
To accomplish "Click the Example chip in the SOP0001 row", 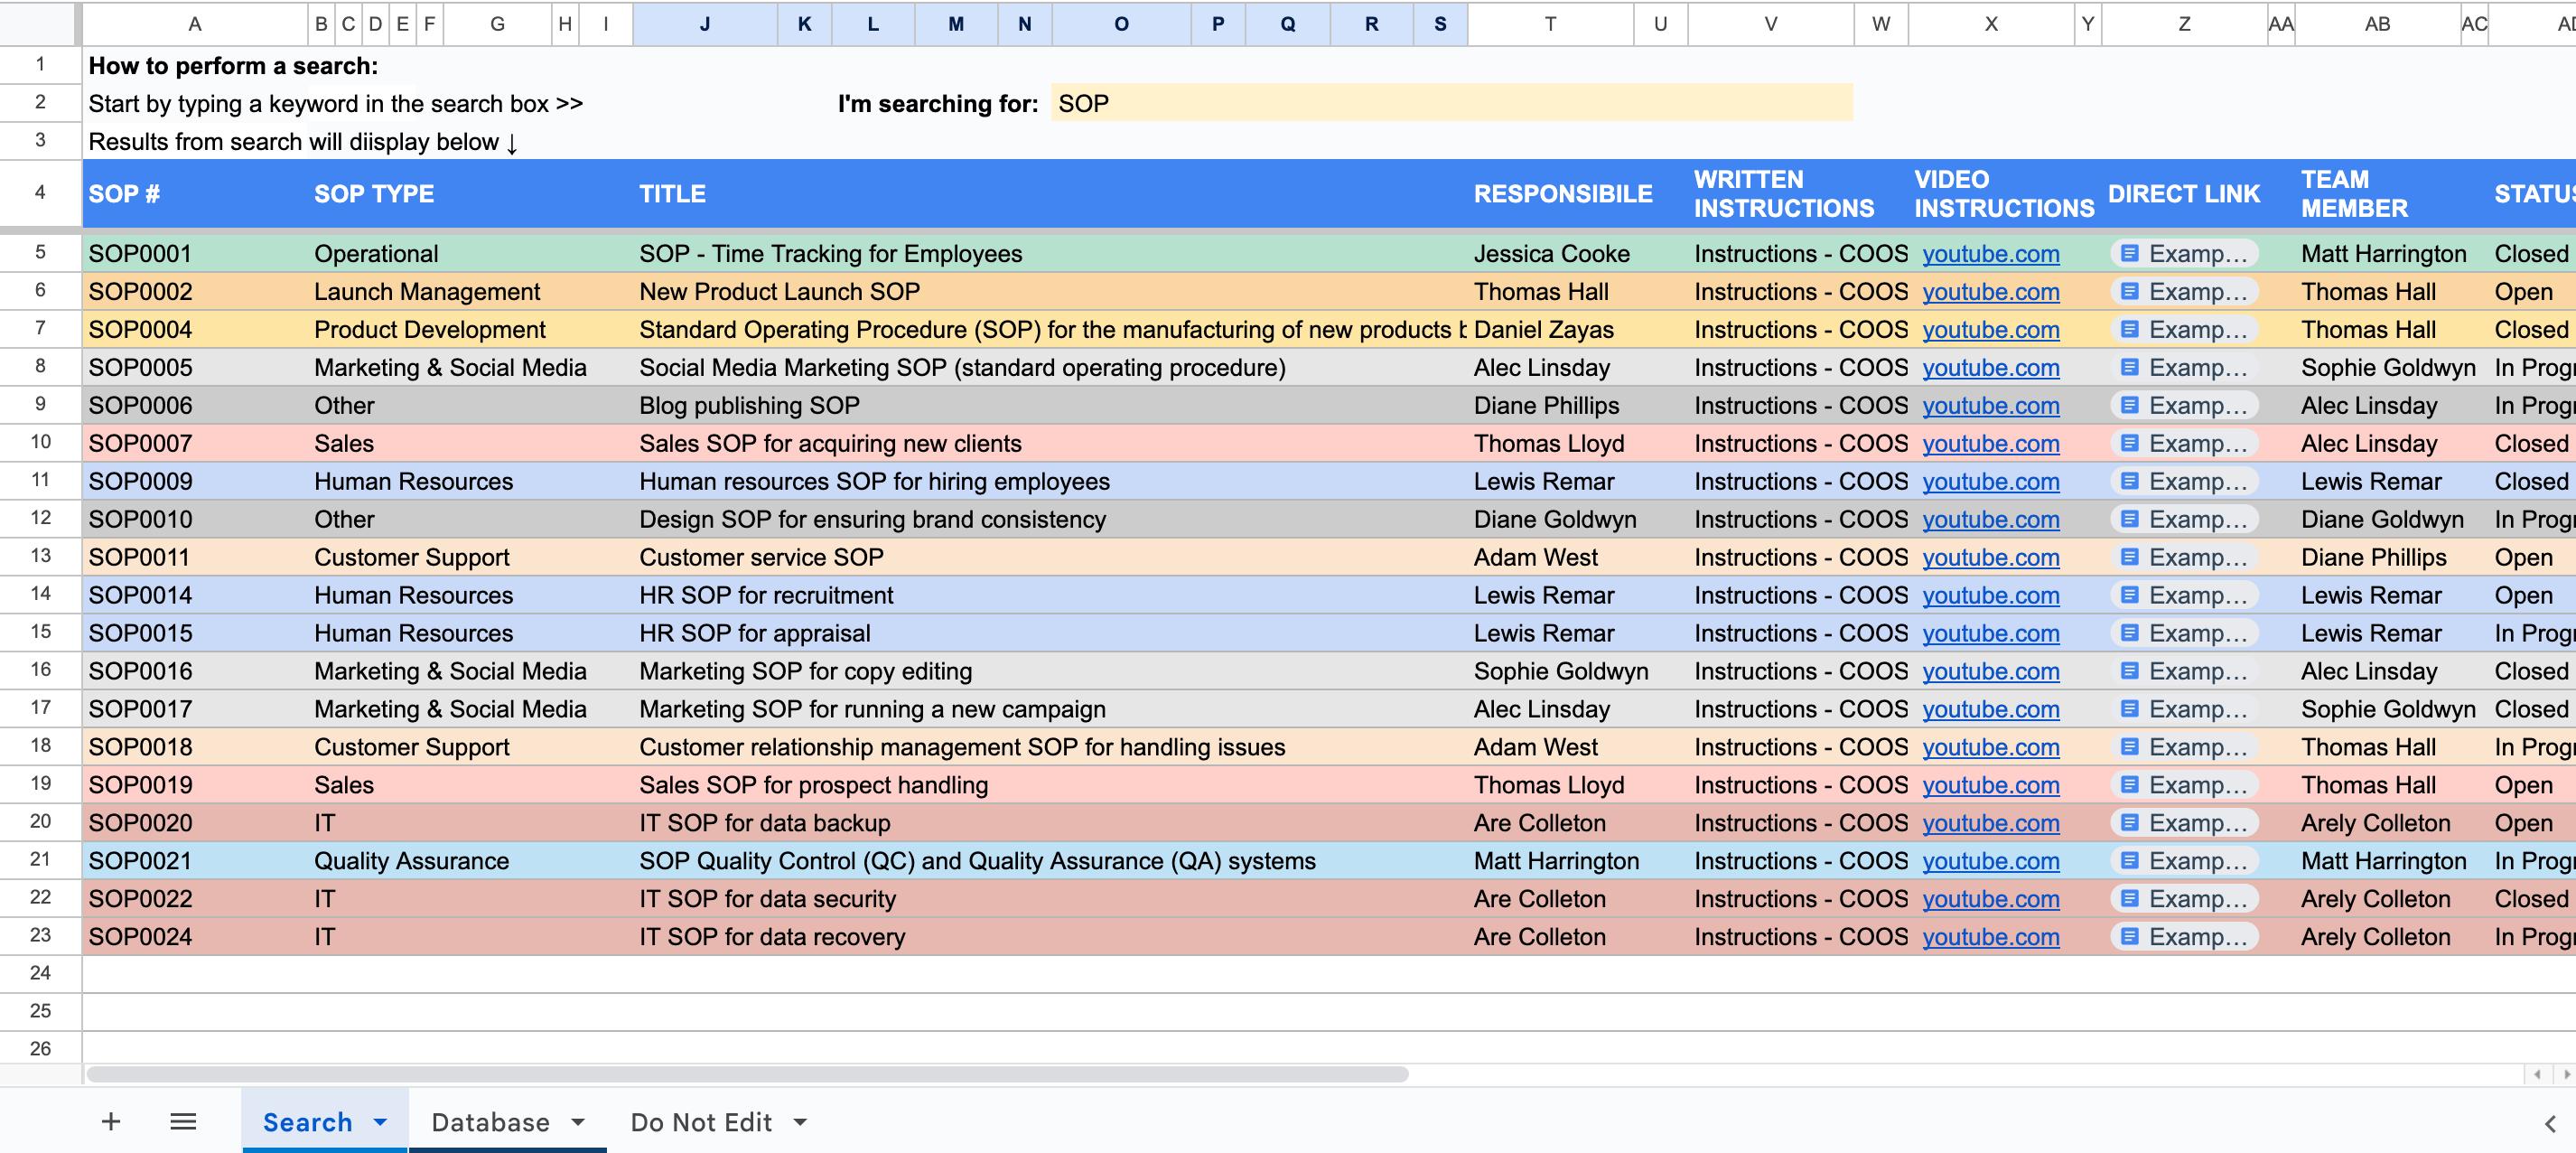I will tap(2186, 253).
